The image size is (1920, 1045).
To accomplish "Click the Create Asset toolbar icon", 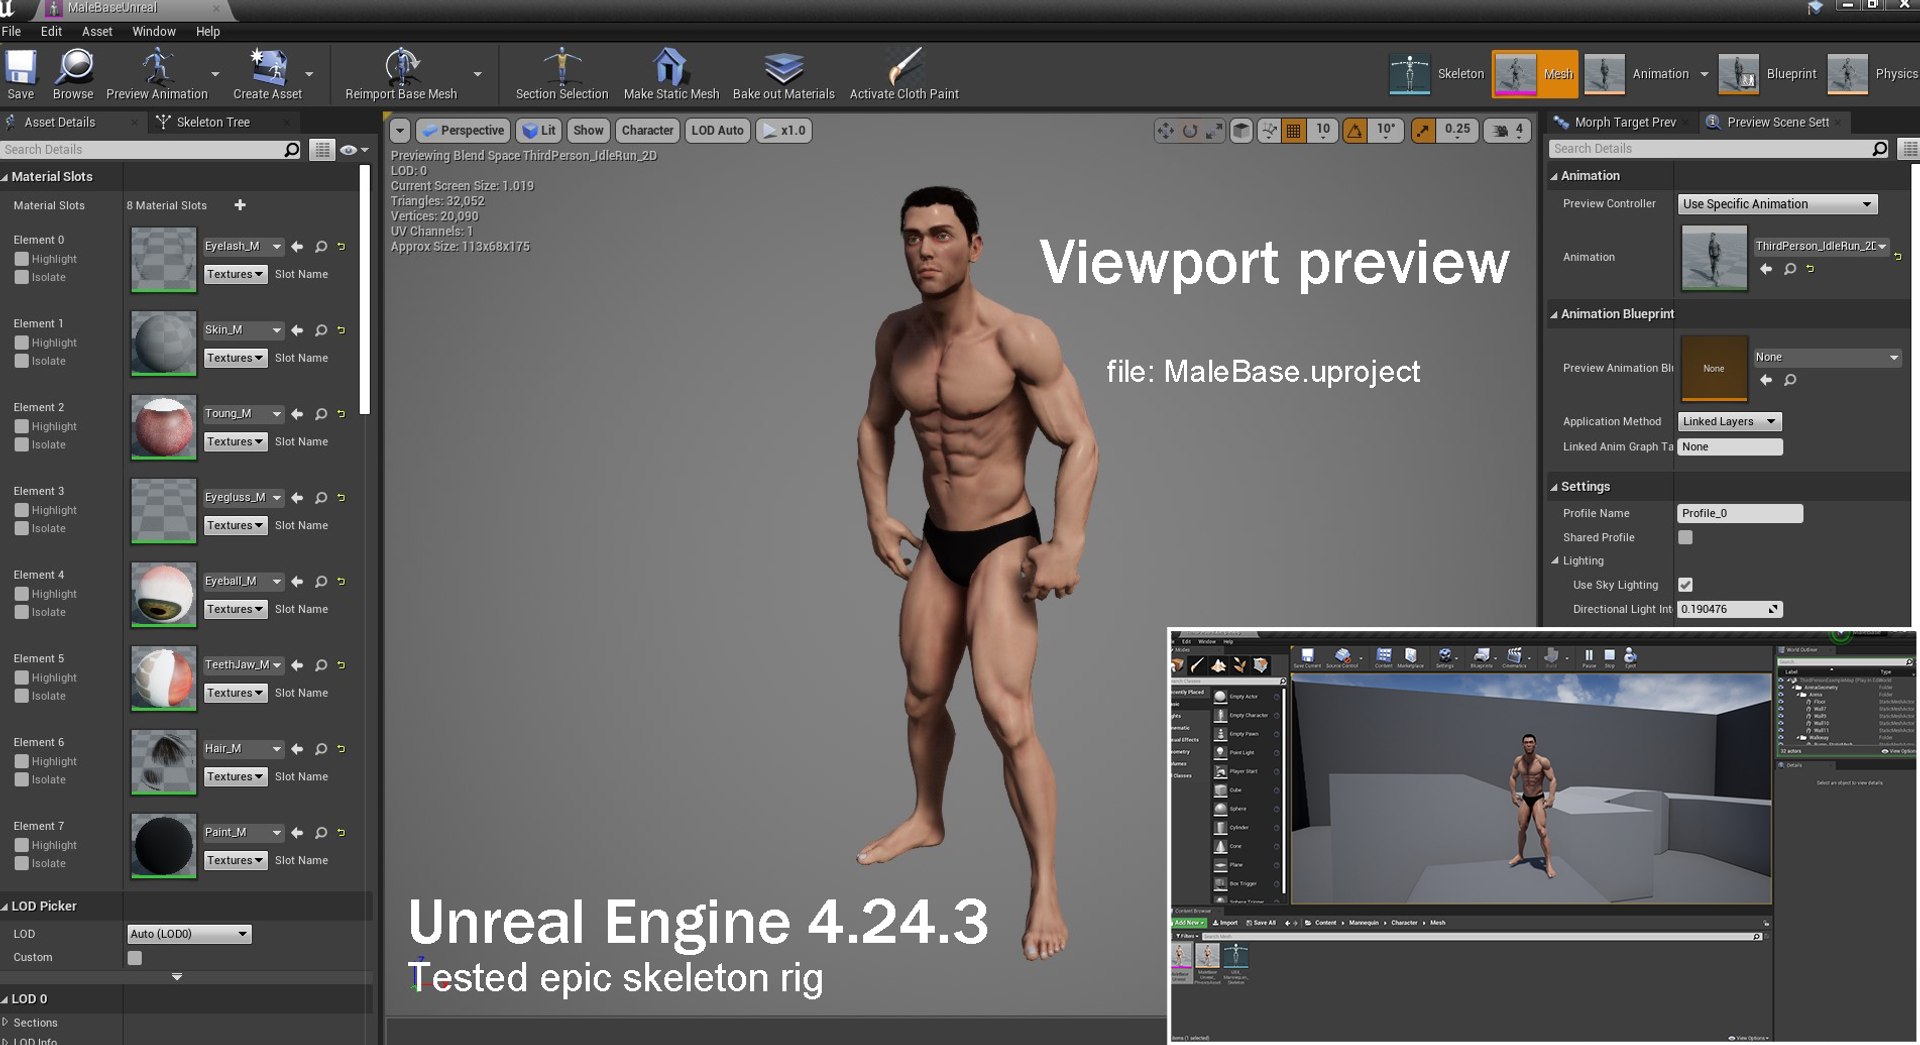I will click(x=267, y=75).
